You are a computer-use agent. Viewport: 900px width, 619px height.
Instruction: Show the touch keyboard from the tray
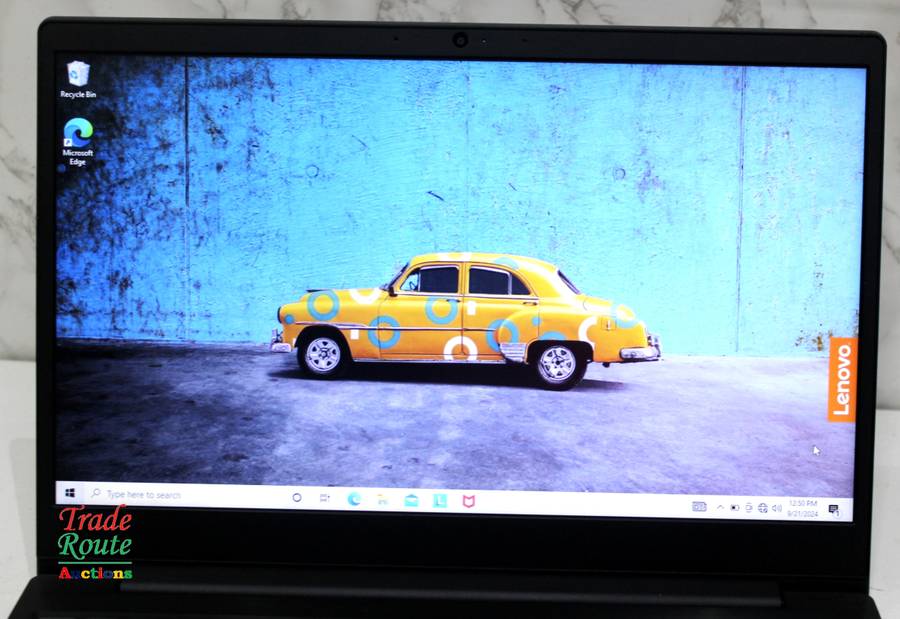point(699,507)
